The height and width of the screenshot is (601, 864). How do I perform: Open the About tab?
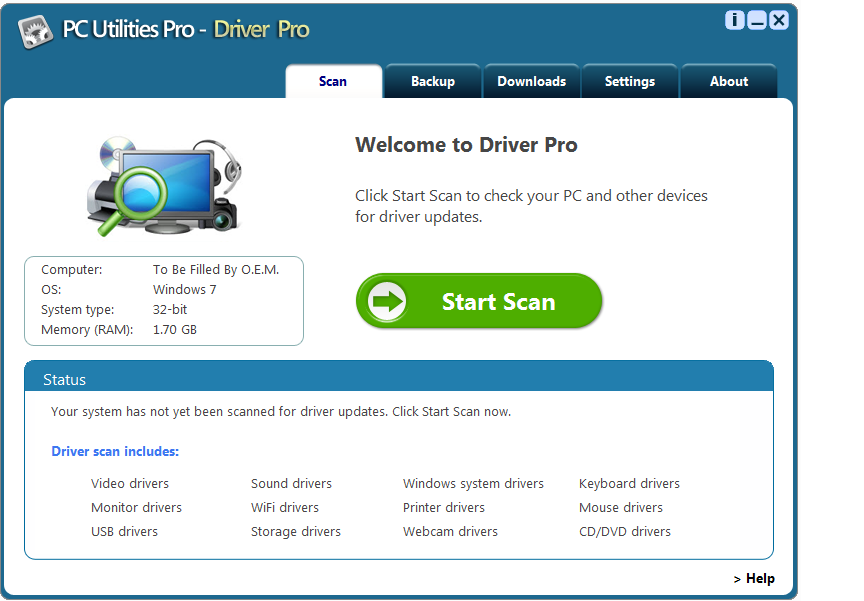pos(729,82)
